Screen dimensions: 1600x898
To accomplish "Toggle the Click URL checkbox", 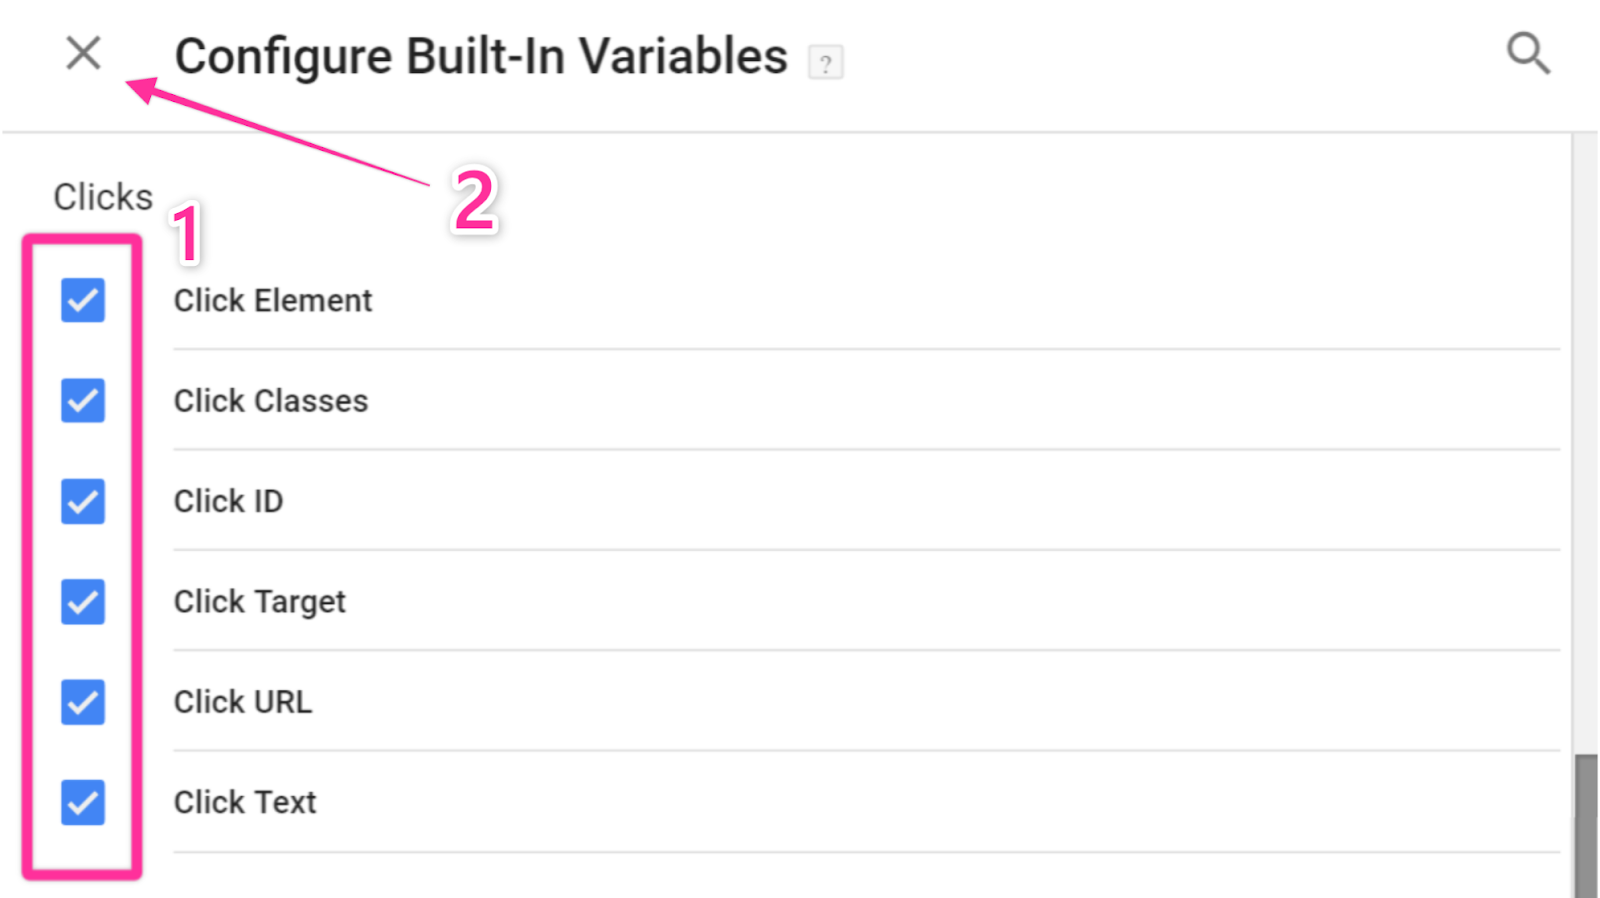I will [x=83, y=702].
